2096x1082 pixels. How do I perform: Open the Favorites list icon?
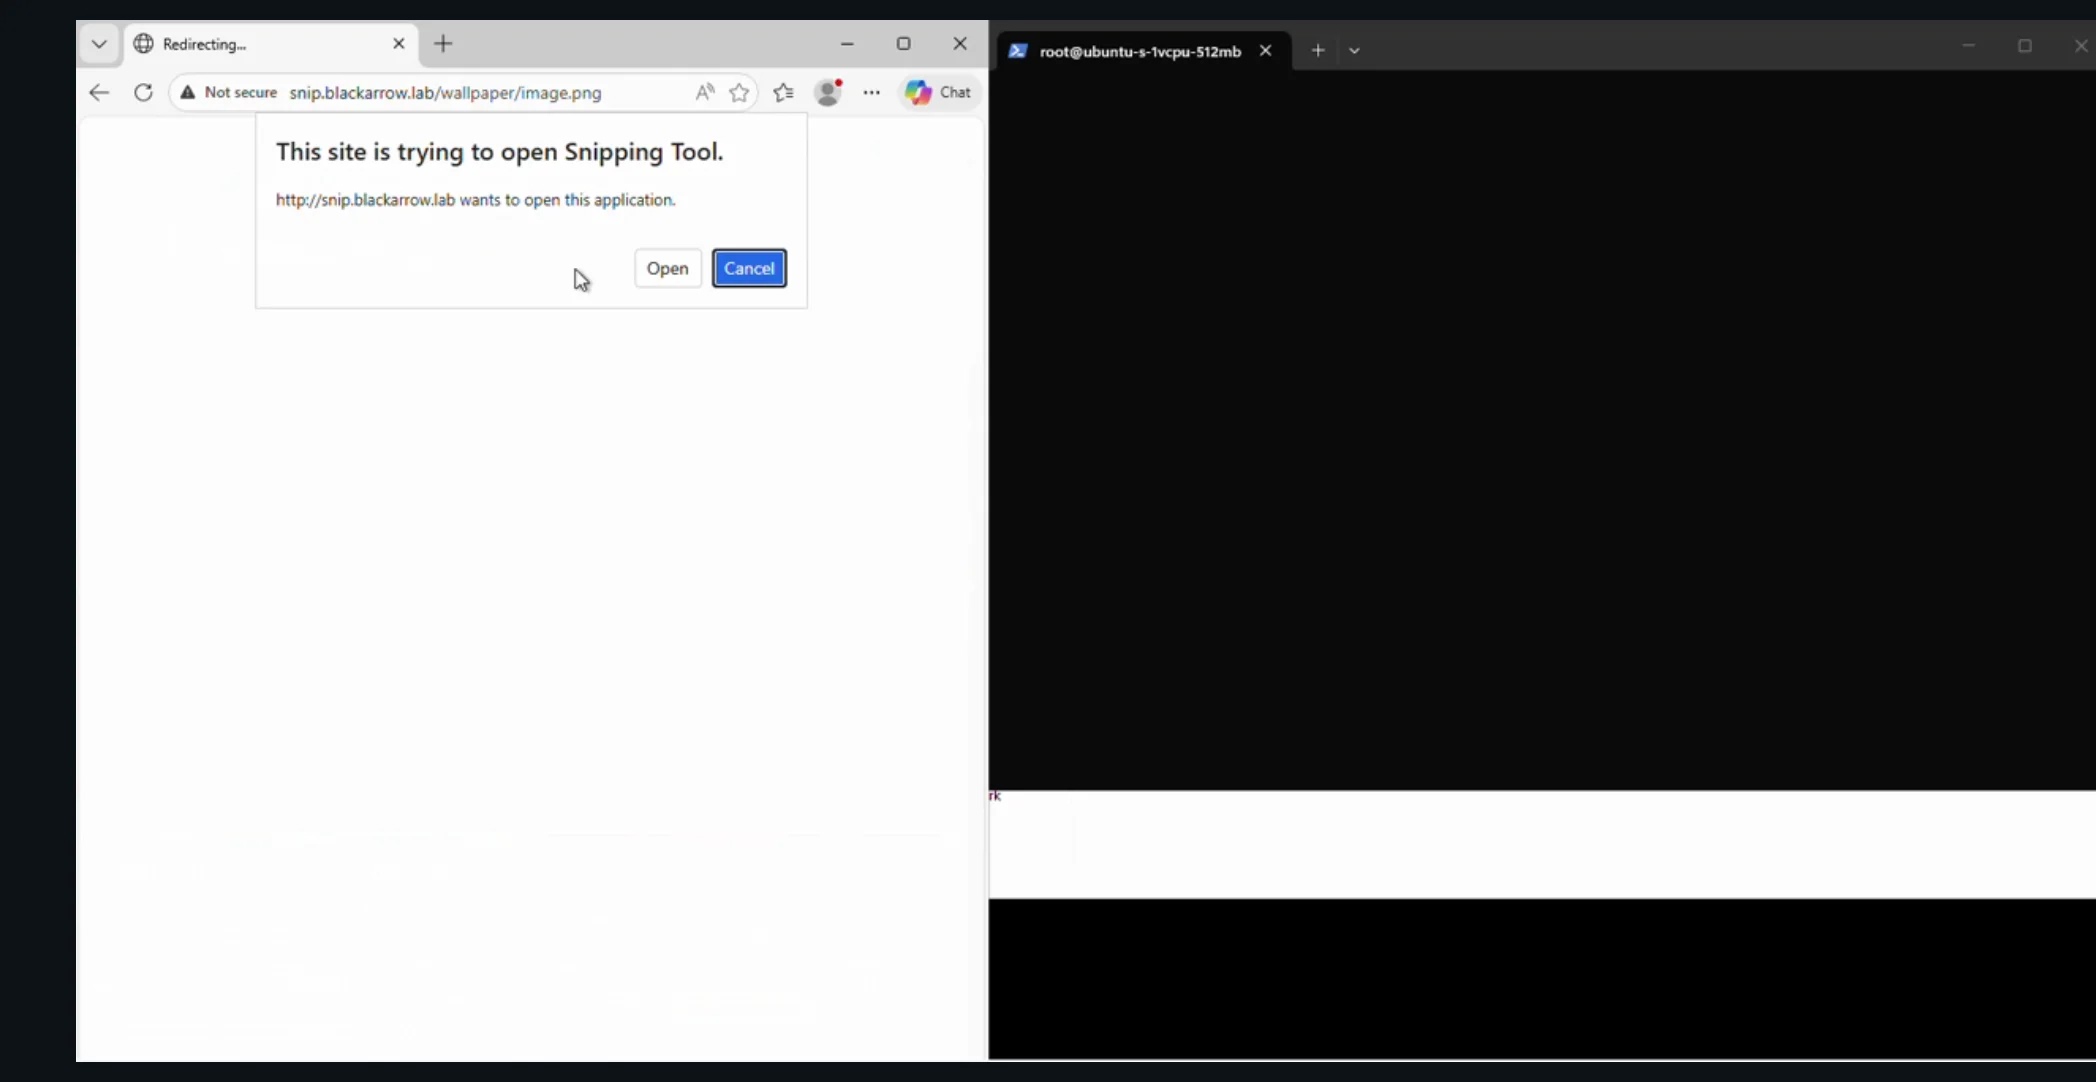784,93
